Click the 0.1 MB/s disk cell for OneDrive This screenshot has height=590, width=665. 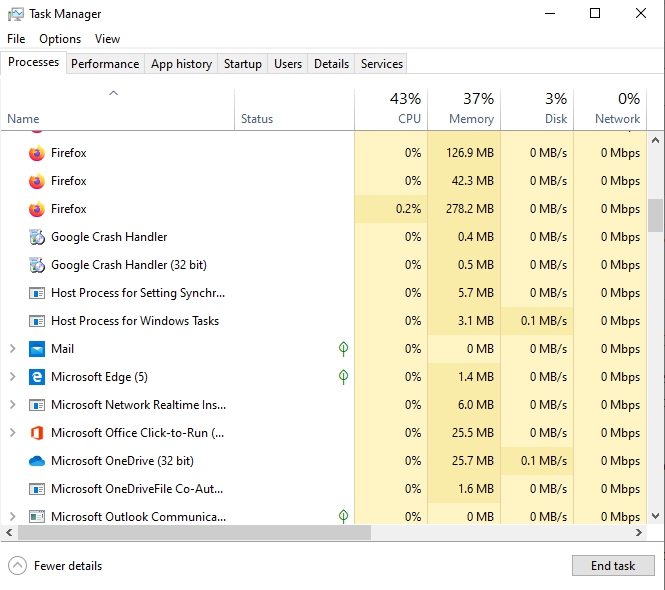tap(537, 461)
